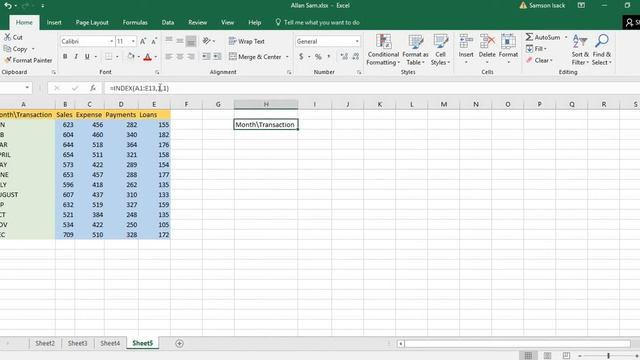
Task: Align text to the middle
Action: [180, 41]
